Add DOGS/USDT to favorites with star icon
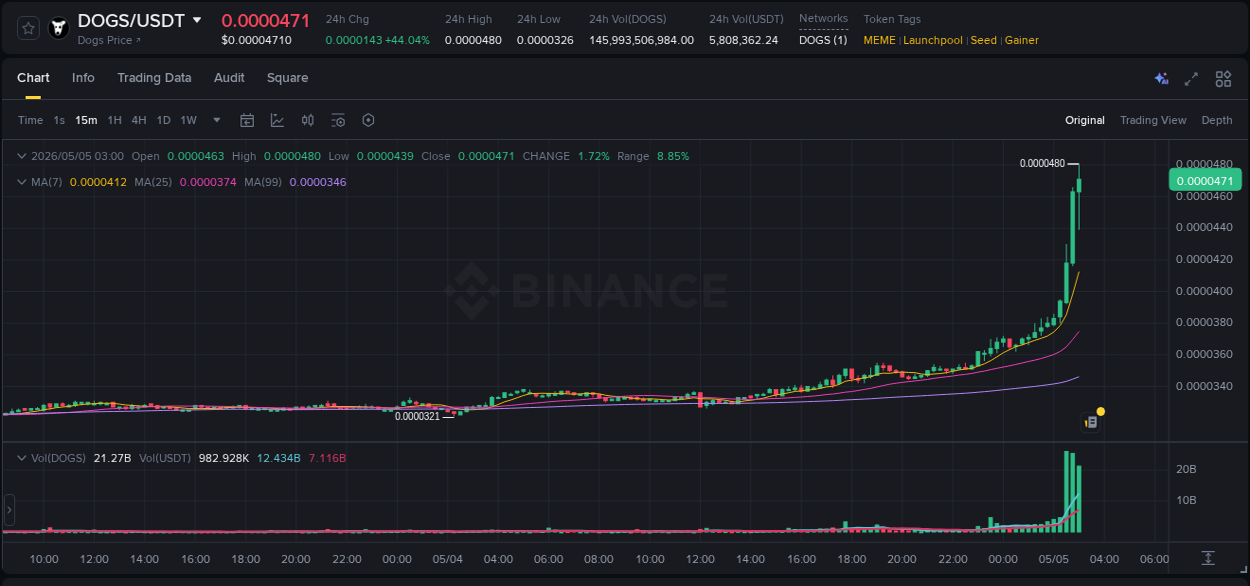 pyautogui.click(x=29, y=28)
